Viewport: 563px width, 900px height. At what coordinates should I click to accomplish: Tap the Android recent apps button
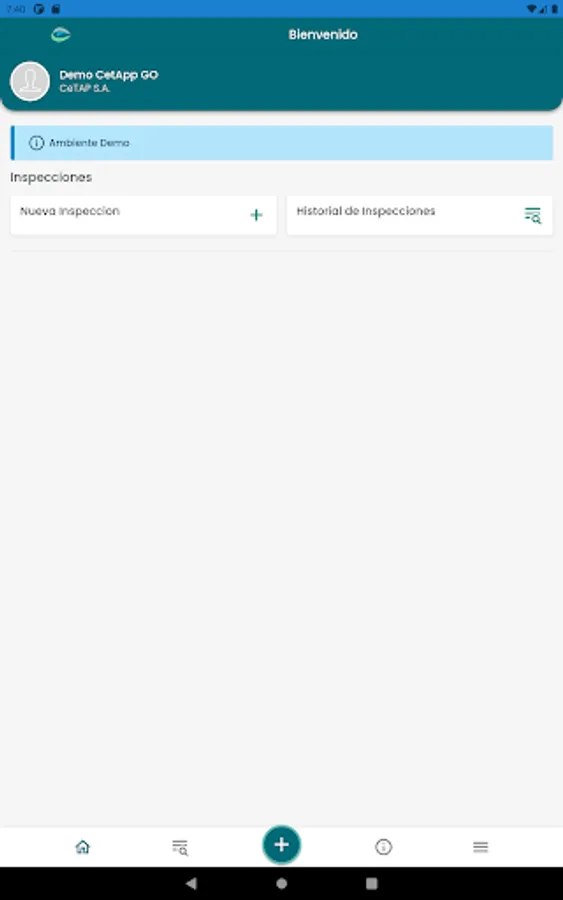click(x=372, y=883)
